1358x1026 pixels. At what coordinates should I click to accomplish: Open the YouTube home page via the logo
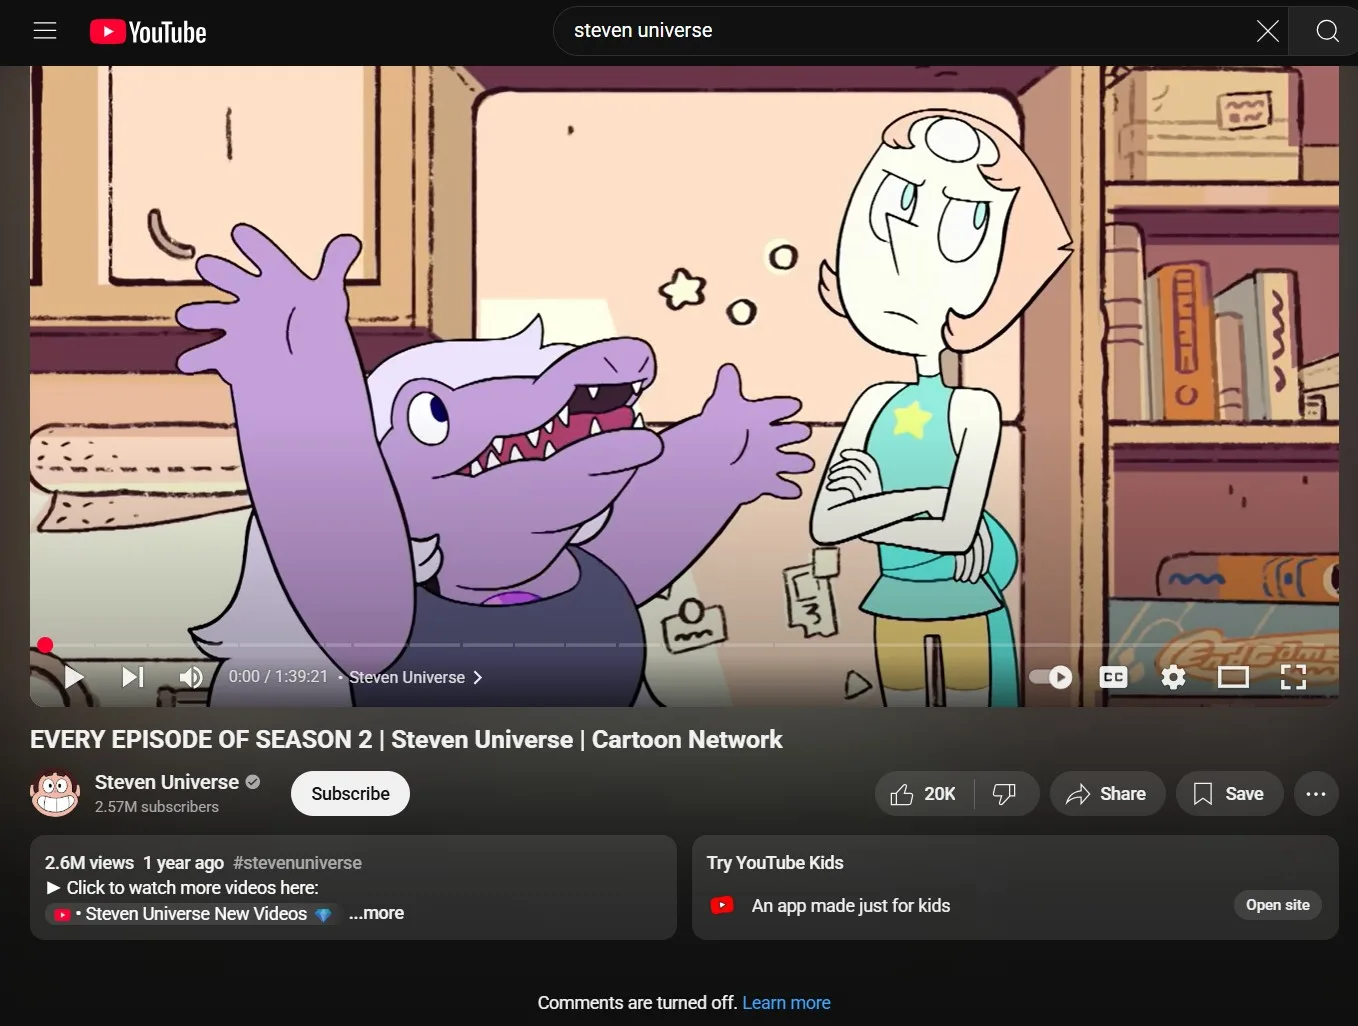[x=147, y=31]
